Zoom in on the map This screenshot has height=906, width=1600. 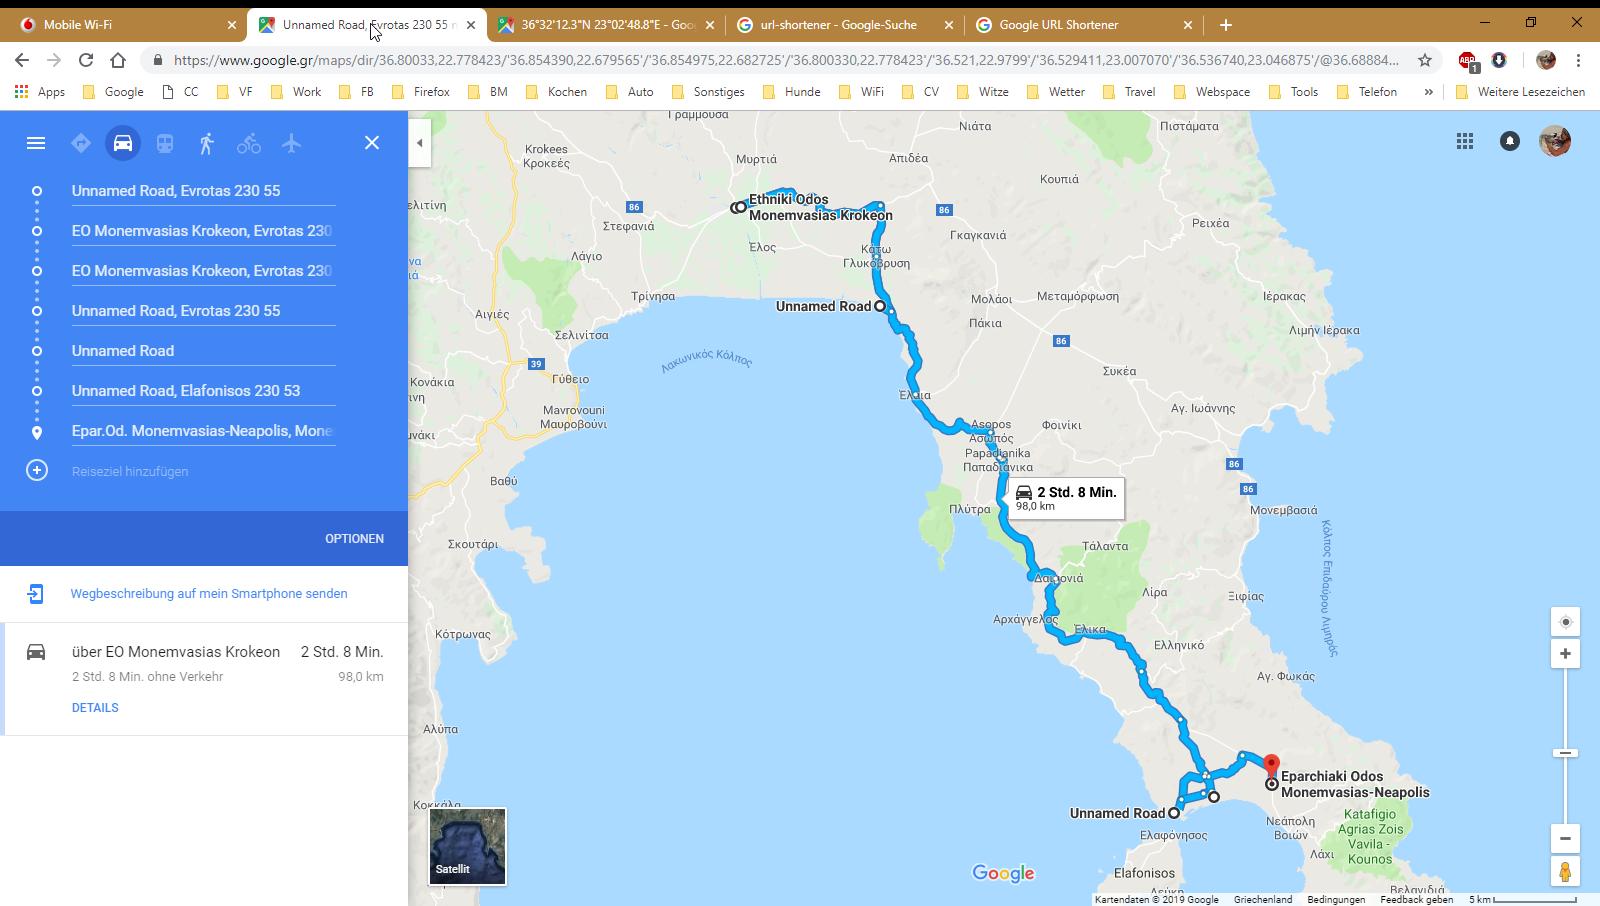click(1566, 654)
